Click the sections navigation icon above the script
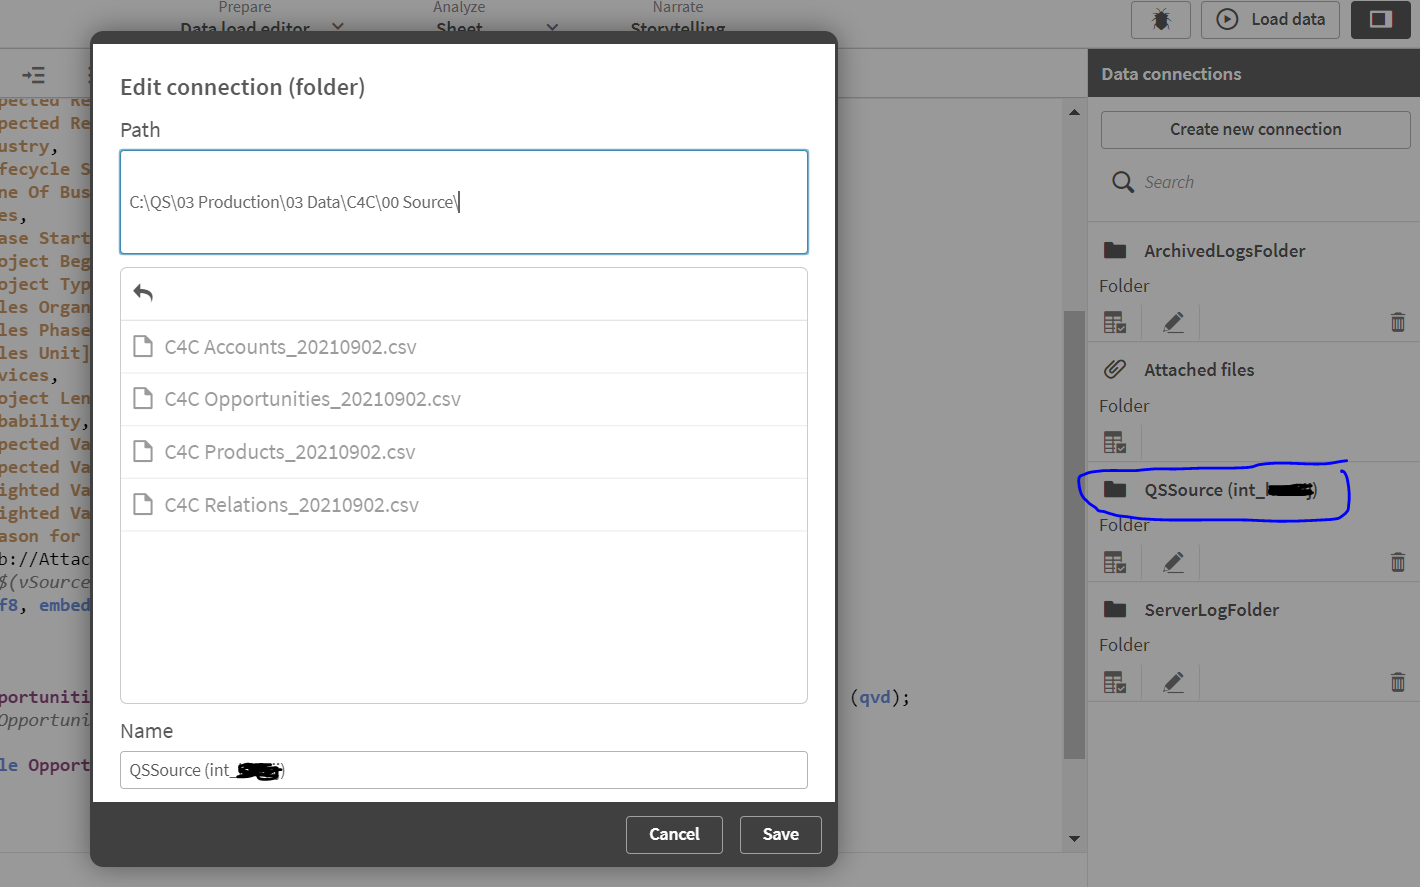 [x=33, y=74]
